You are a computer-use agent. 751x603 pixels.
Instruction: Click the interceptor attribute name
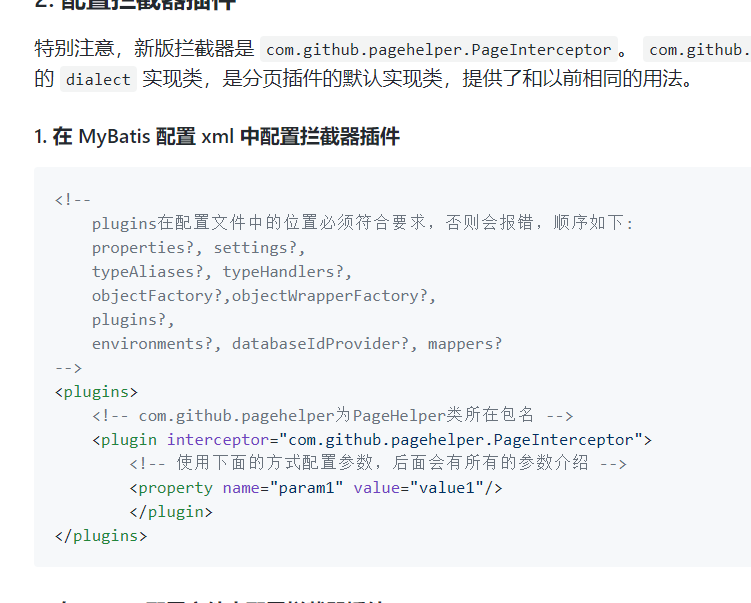[218, 440]
